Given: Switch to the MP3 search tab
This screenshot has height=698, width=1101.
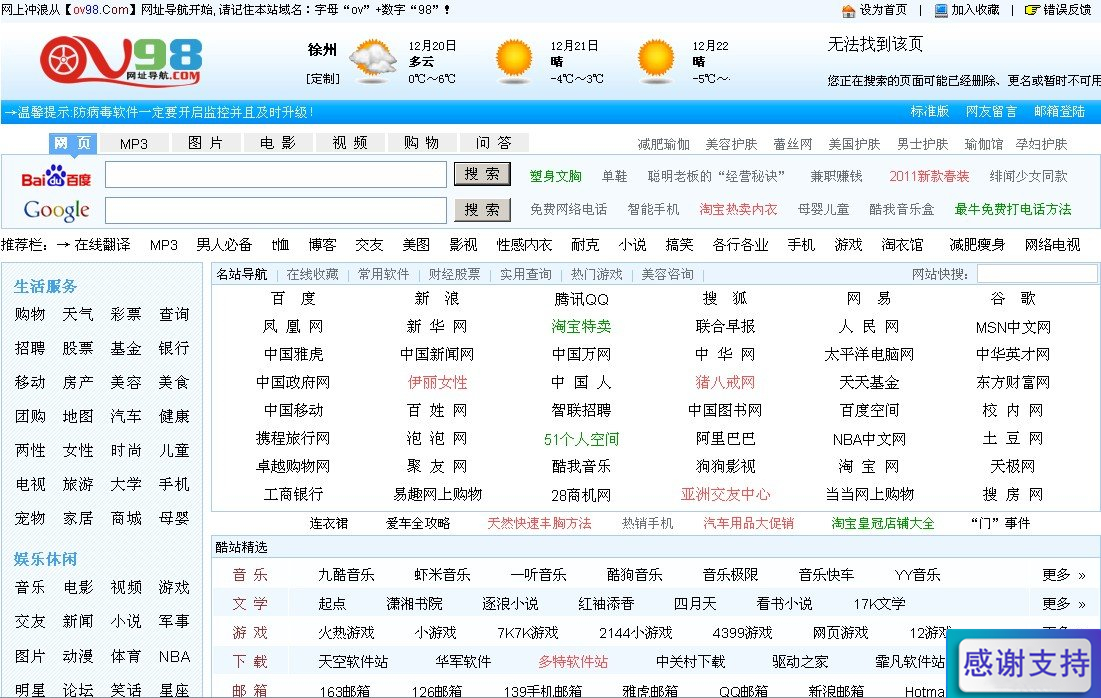Looking at the screenshot, I should click(133, 144).
